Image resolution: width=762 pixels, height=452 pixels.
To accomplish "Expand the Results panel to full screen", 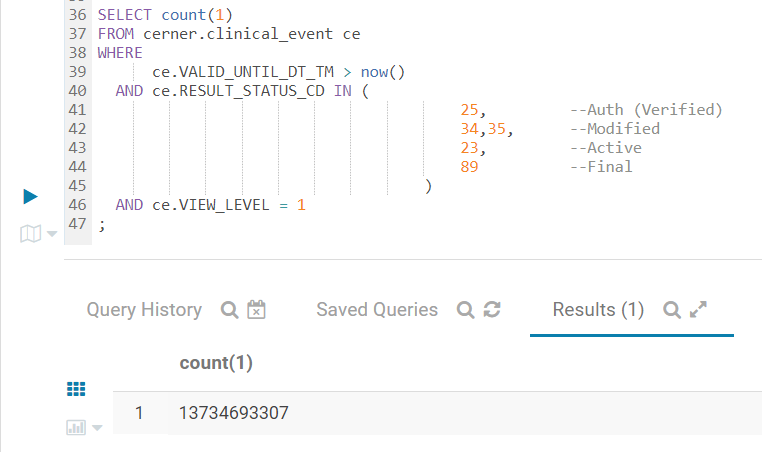I will point(698,310).
